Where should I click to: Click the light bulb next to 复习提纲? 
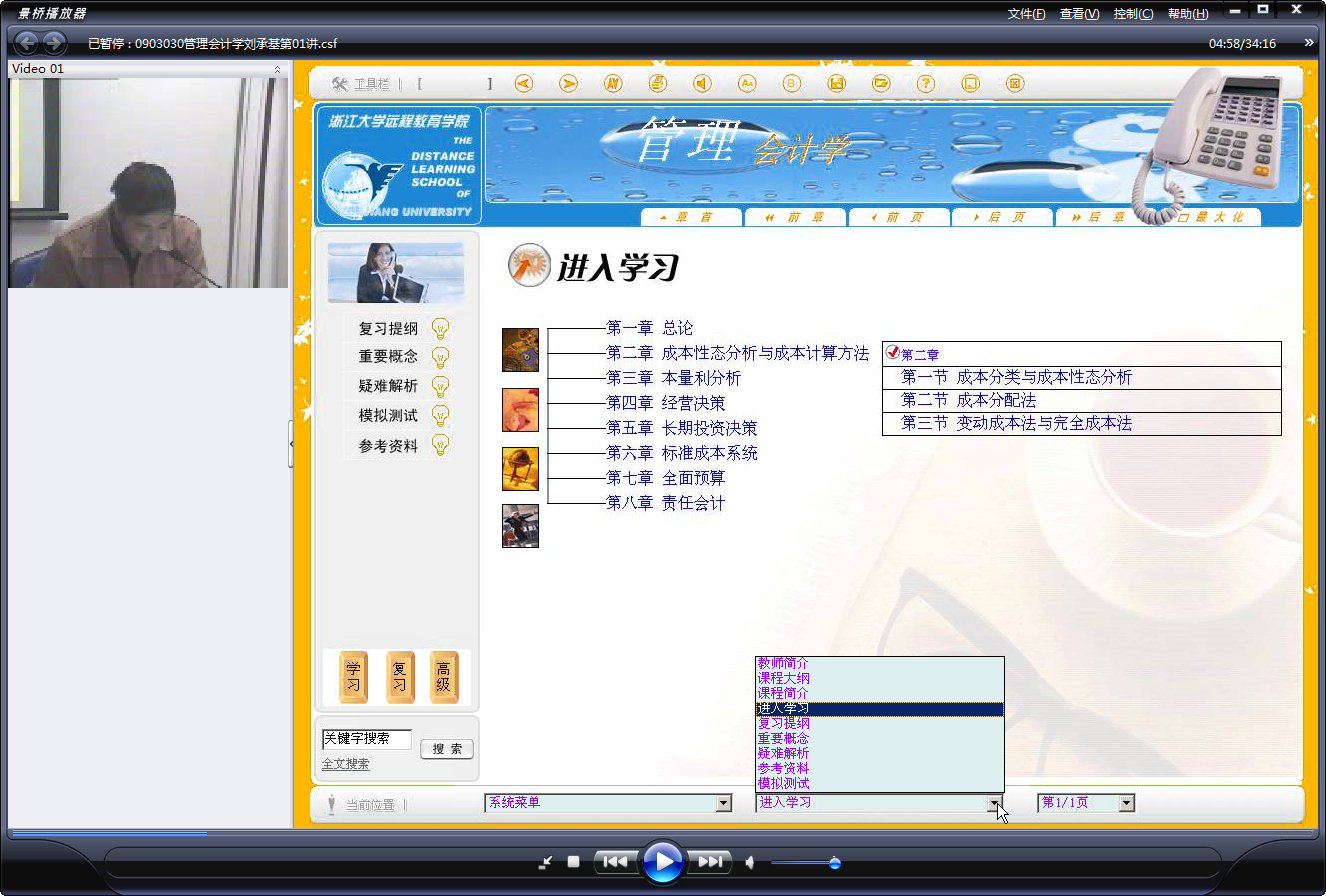pyautogui.click(x=440, y=328)
